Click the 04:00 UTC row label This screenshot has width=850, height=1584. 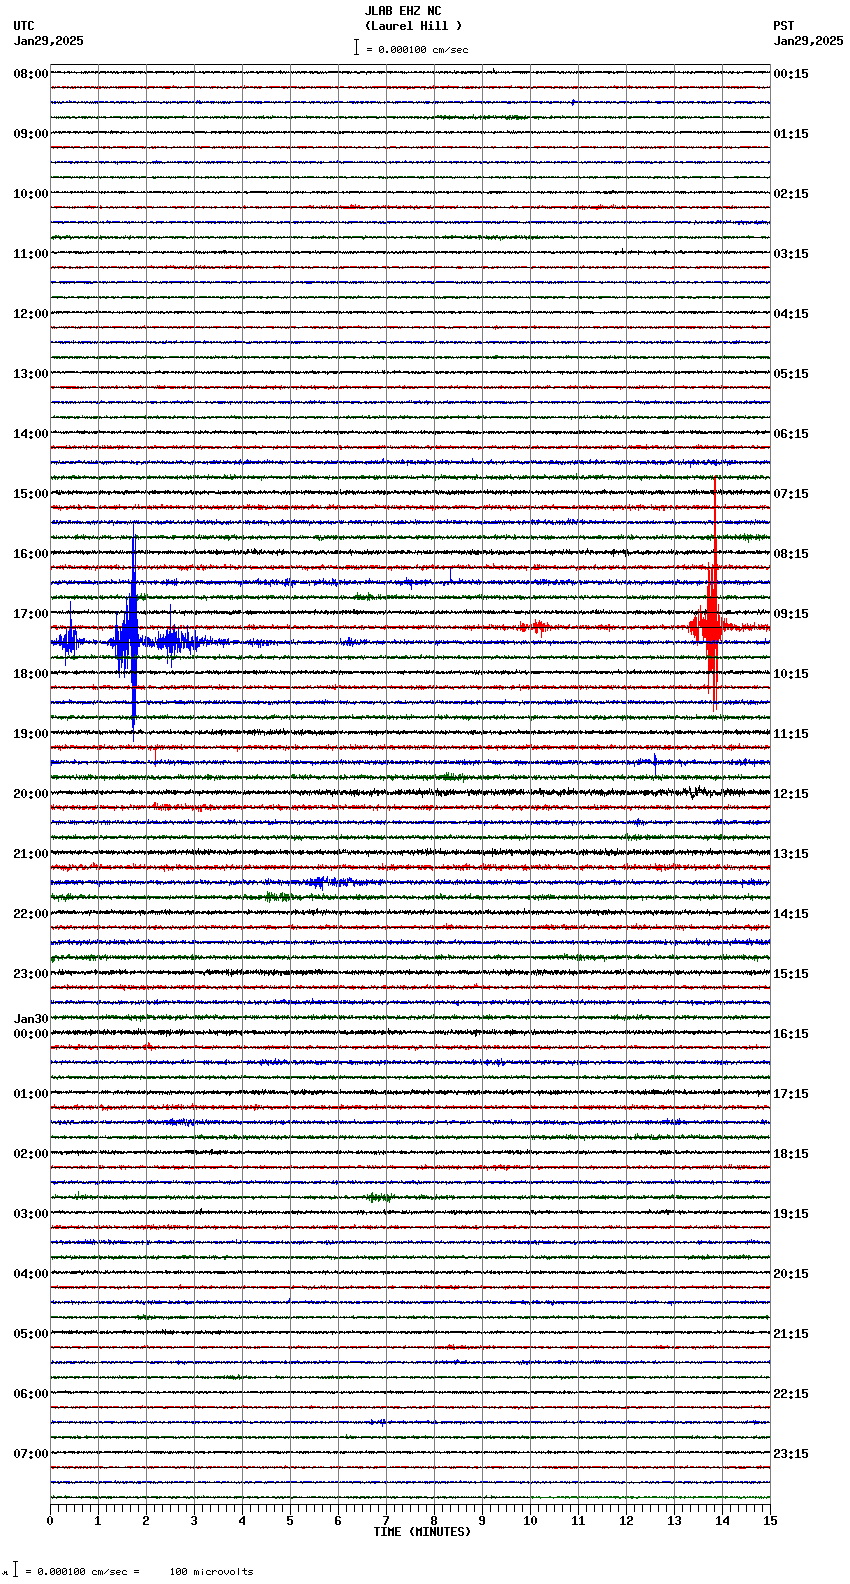[31, 1274]
